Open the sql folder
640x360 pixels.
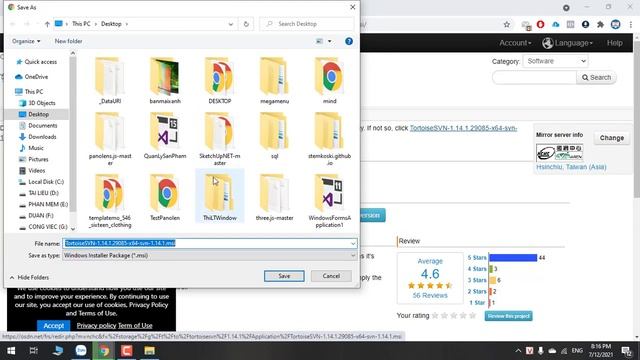coord(274,136)
